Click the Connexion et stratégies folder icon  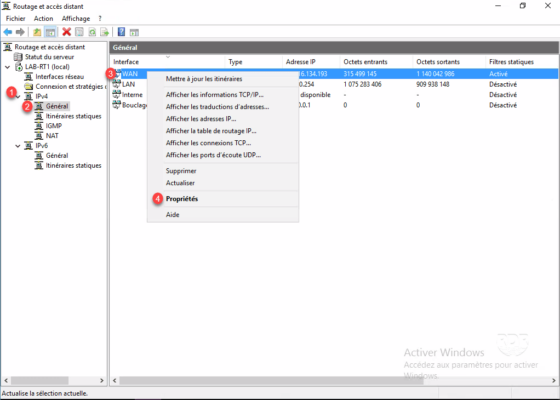click(x=29, y=86)
